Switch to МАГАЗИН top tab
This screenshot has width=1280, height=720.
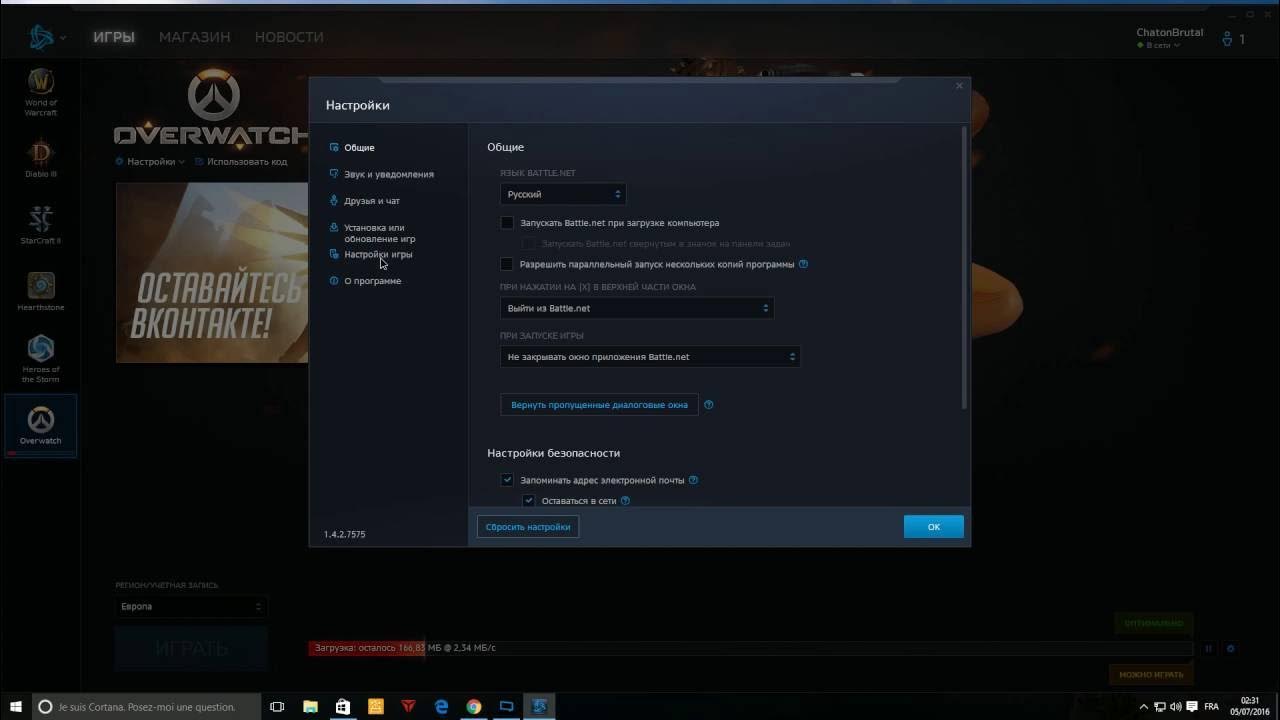pyautogui.click(x=195, y=37)
